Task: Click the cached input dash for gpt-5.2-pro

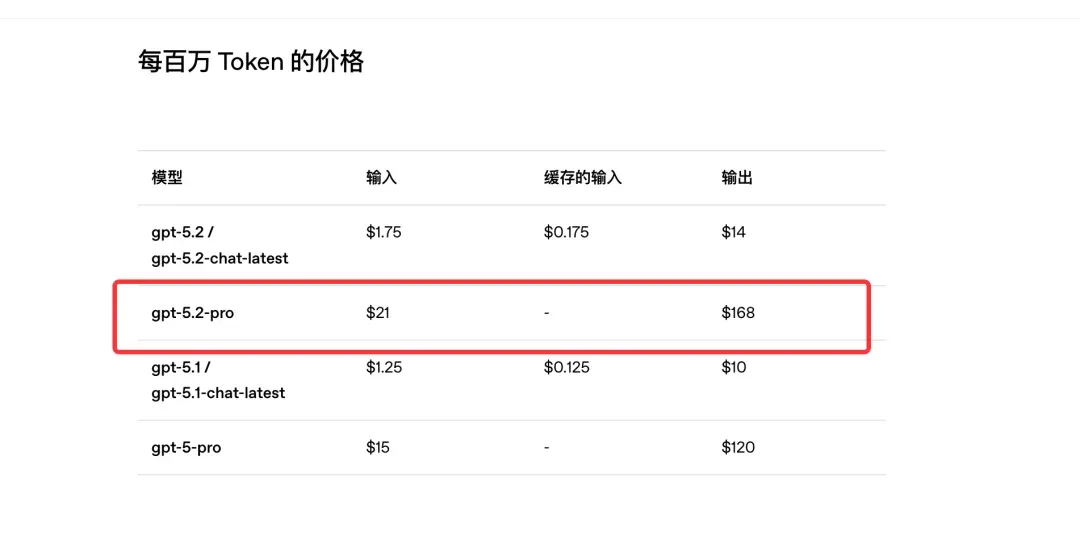Action: click(x=547, y=313)
